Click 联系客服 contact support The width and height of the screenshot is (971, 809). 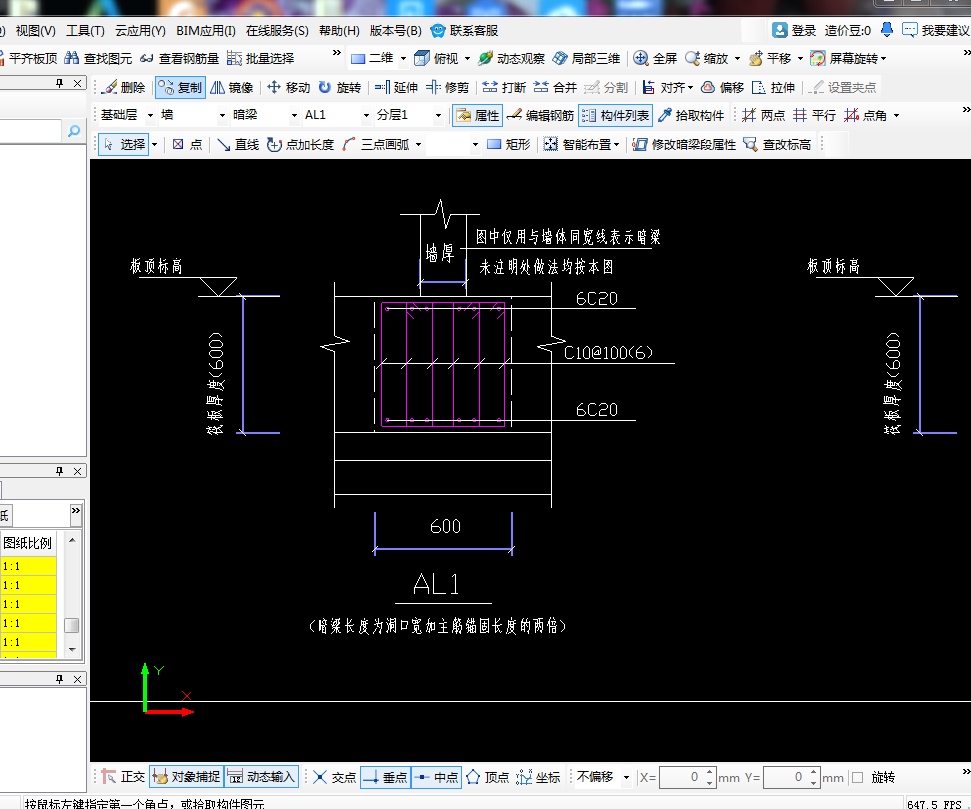click(x=464, y=30)
